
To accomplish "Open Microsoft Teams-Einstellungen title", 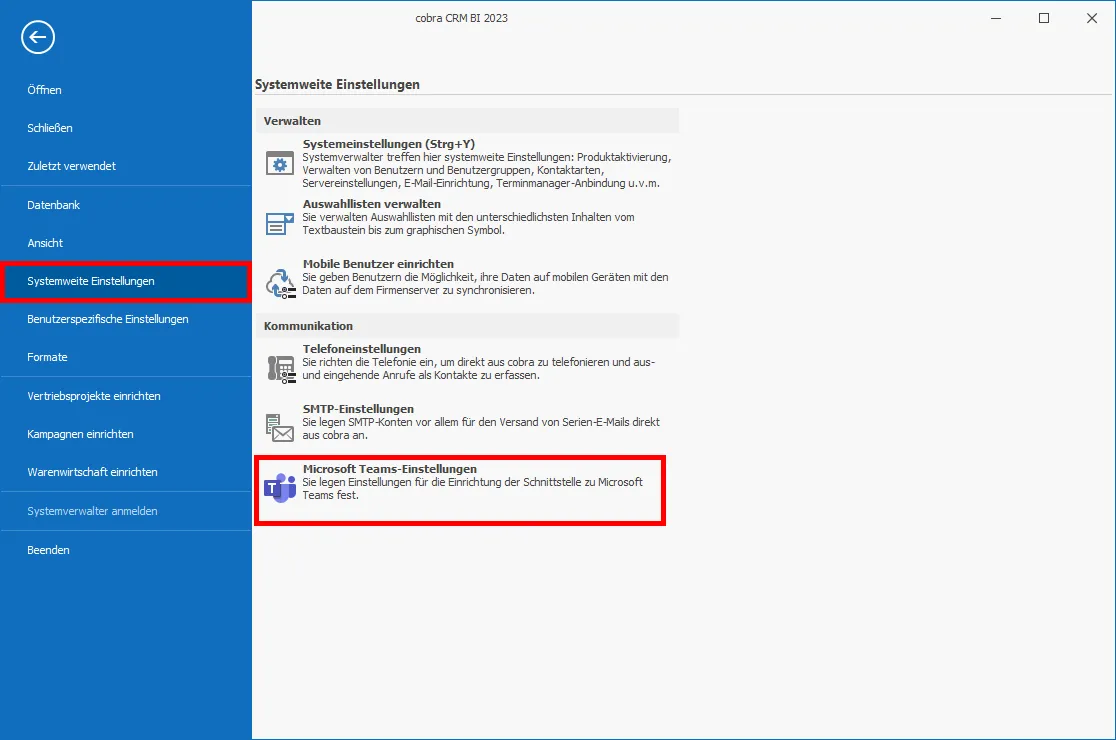I will (389, 469).
